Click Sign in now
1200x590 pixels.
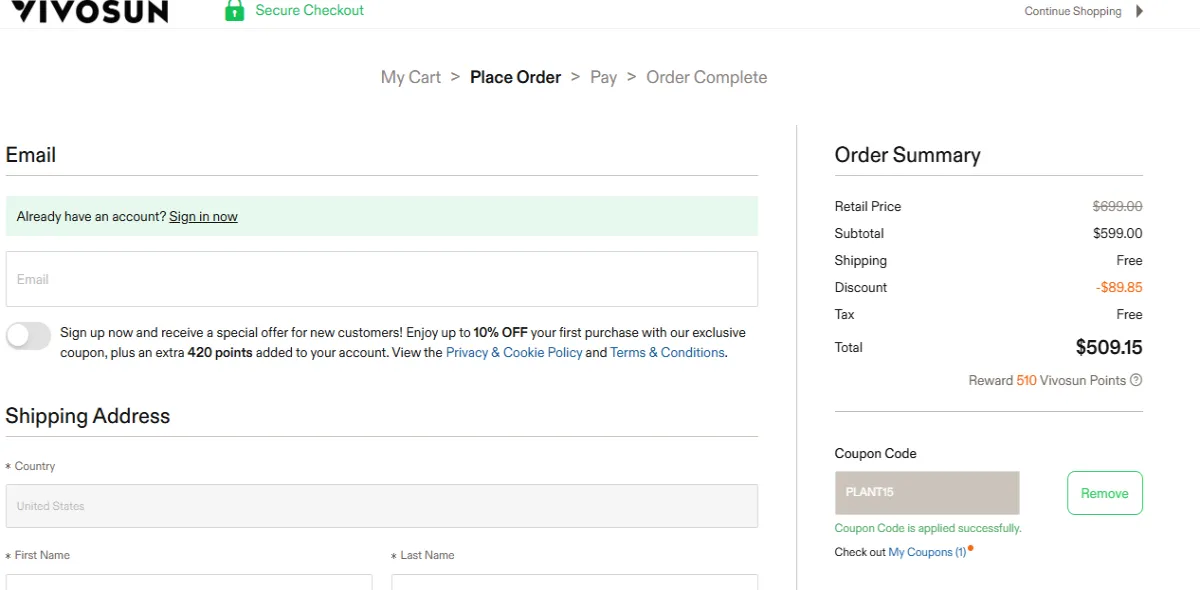pyautogui.click(x=203, y=216)
